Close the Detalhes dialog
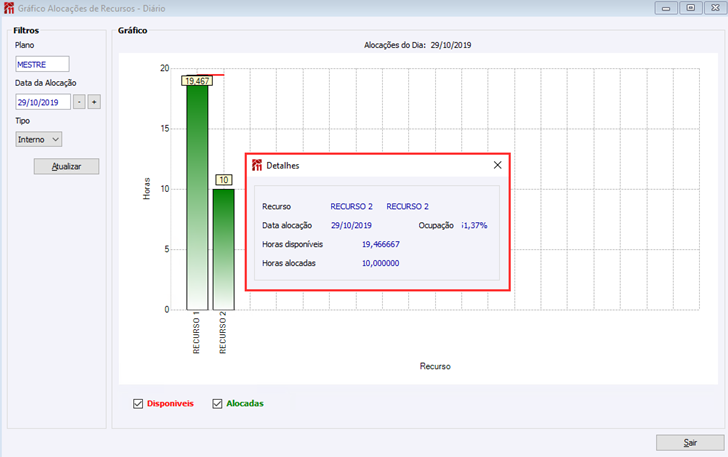The height and width of the screenshot is (457, 728). tap(497, 165)
